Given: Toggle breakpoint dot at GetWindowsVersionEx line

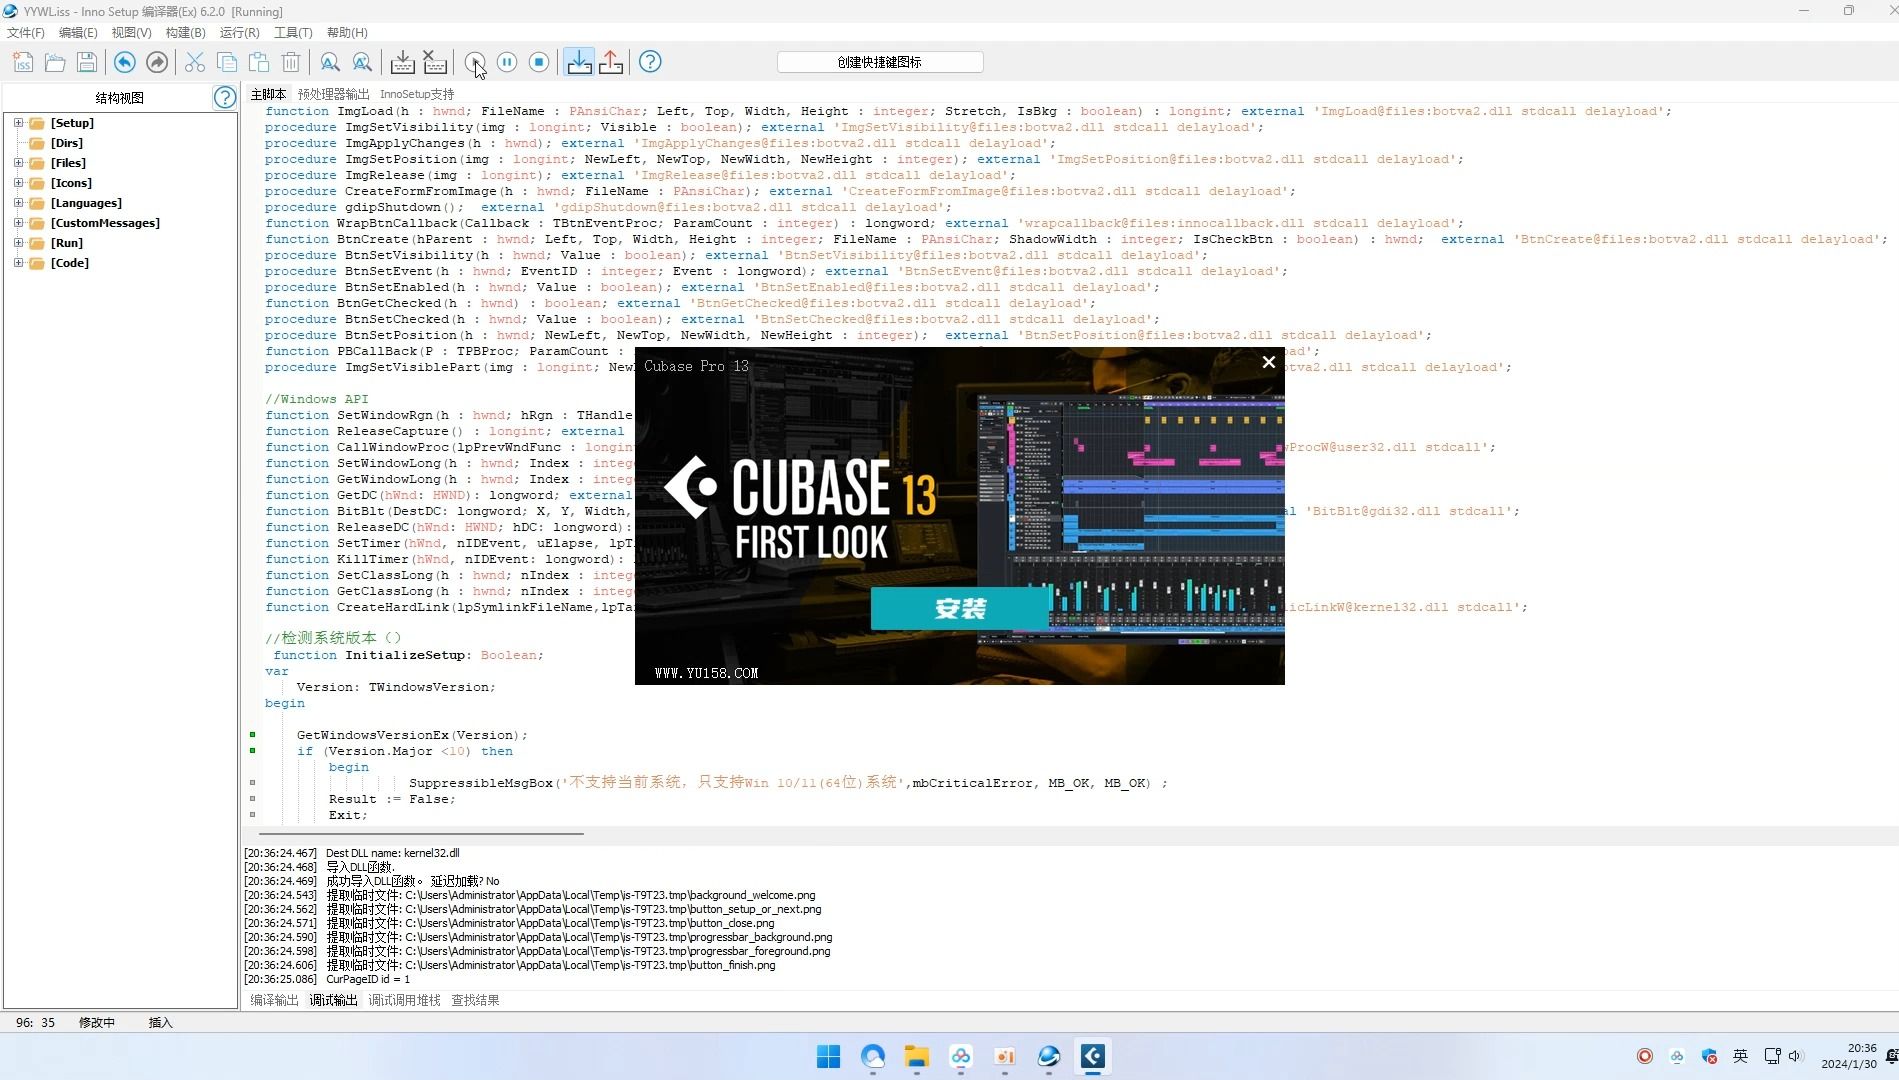Looking at the screenshot, I should coord(252,735).
